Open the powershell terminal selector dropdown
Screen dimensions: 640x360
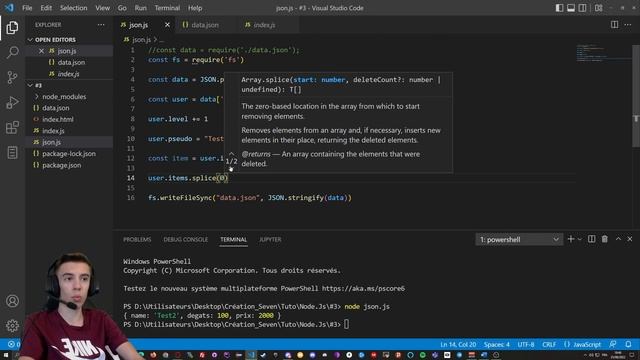click(x=519, y=240)
